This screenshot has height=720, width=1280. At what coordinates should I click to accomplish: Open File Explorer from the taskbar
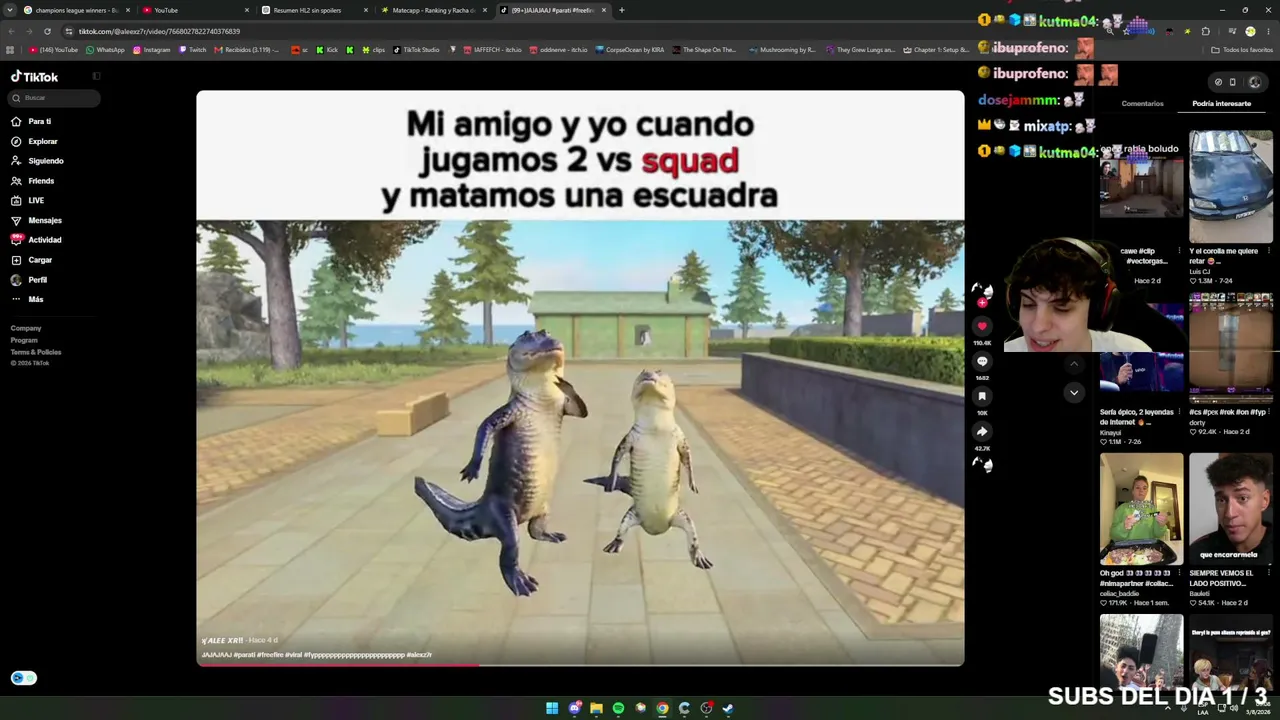click(596, 708)
